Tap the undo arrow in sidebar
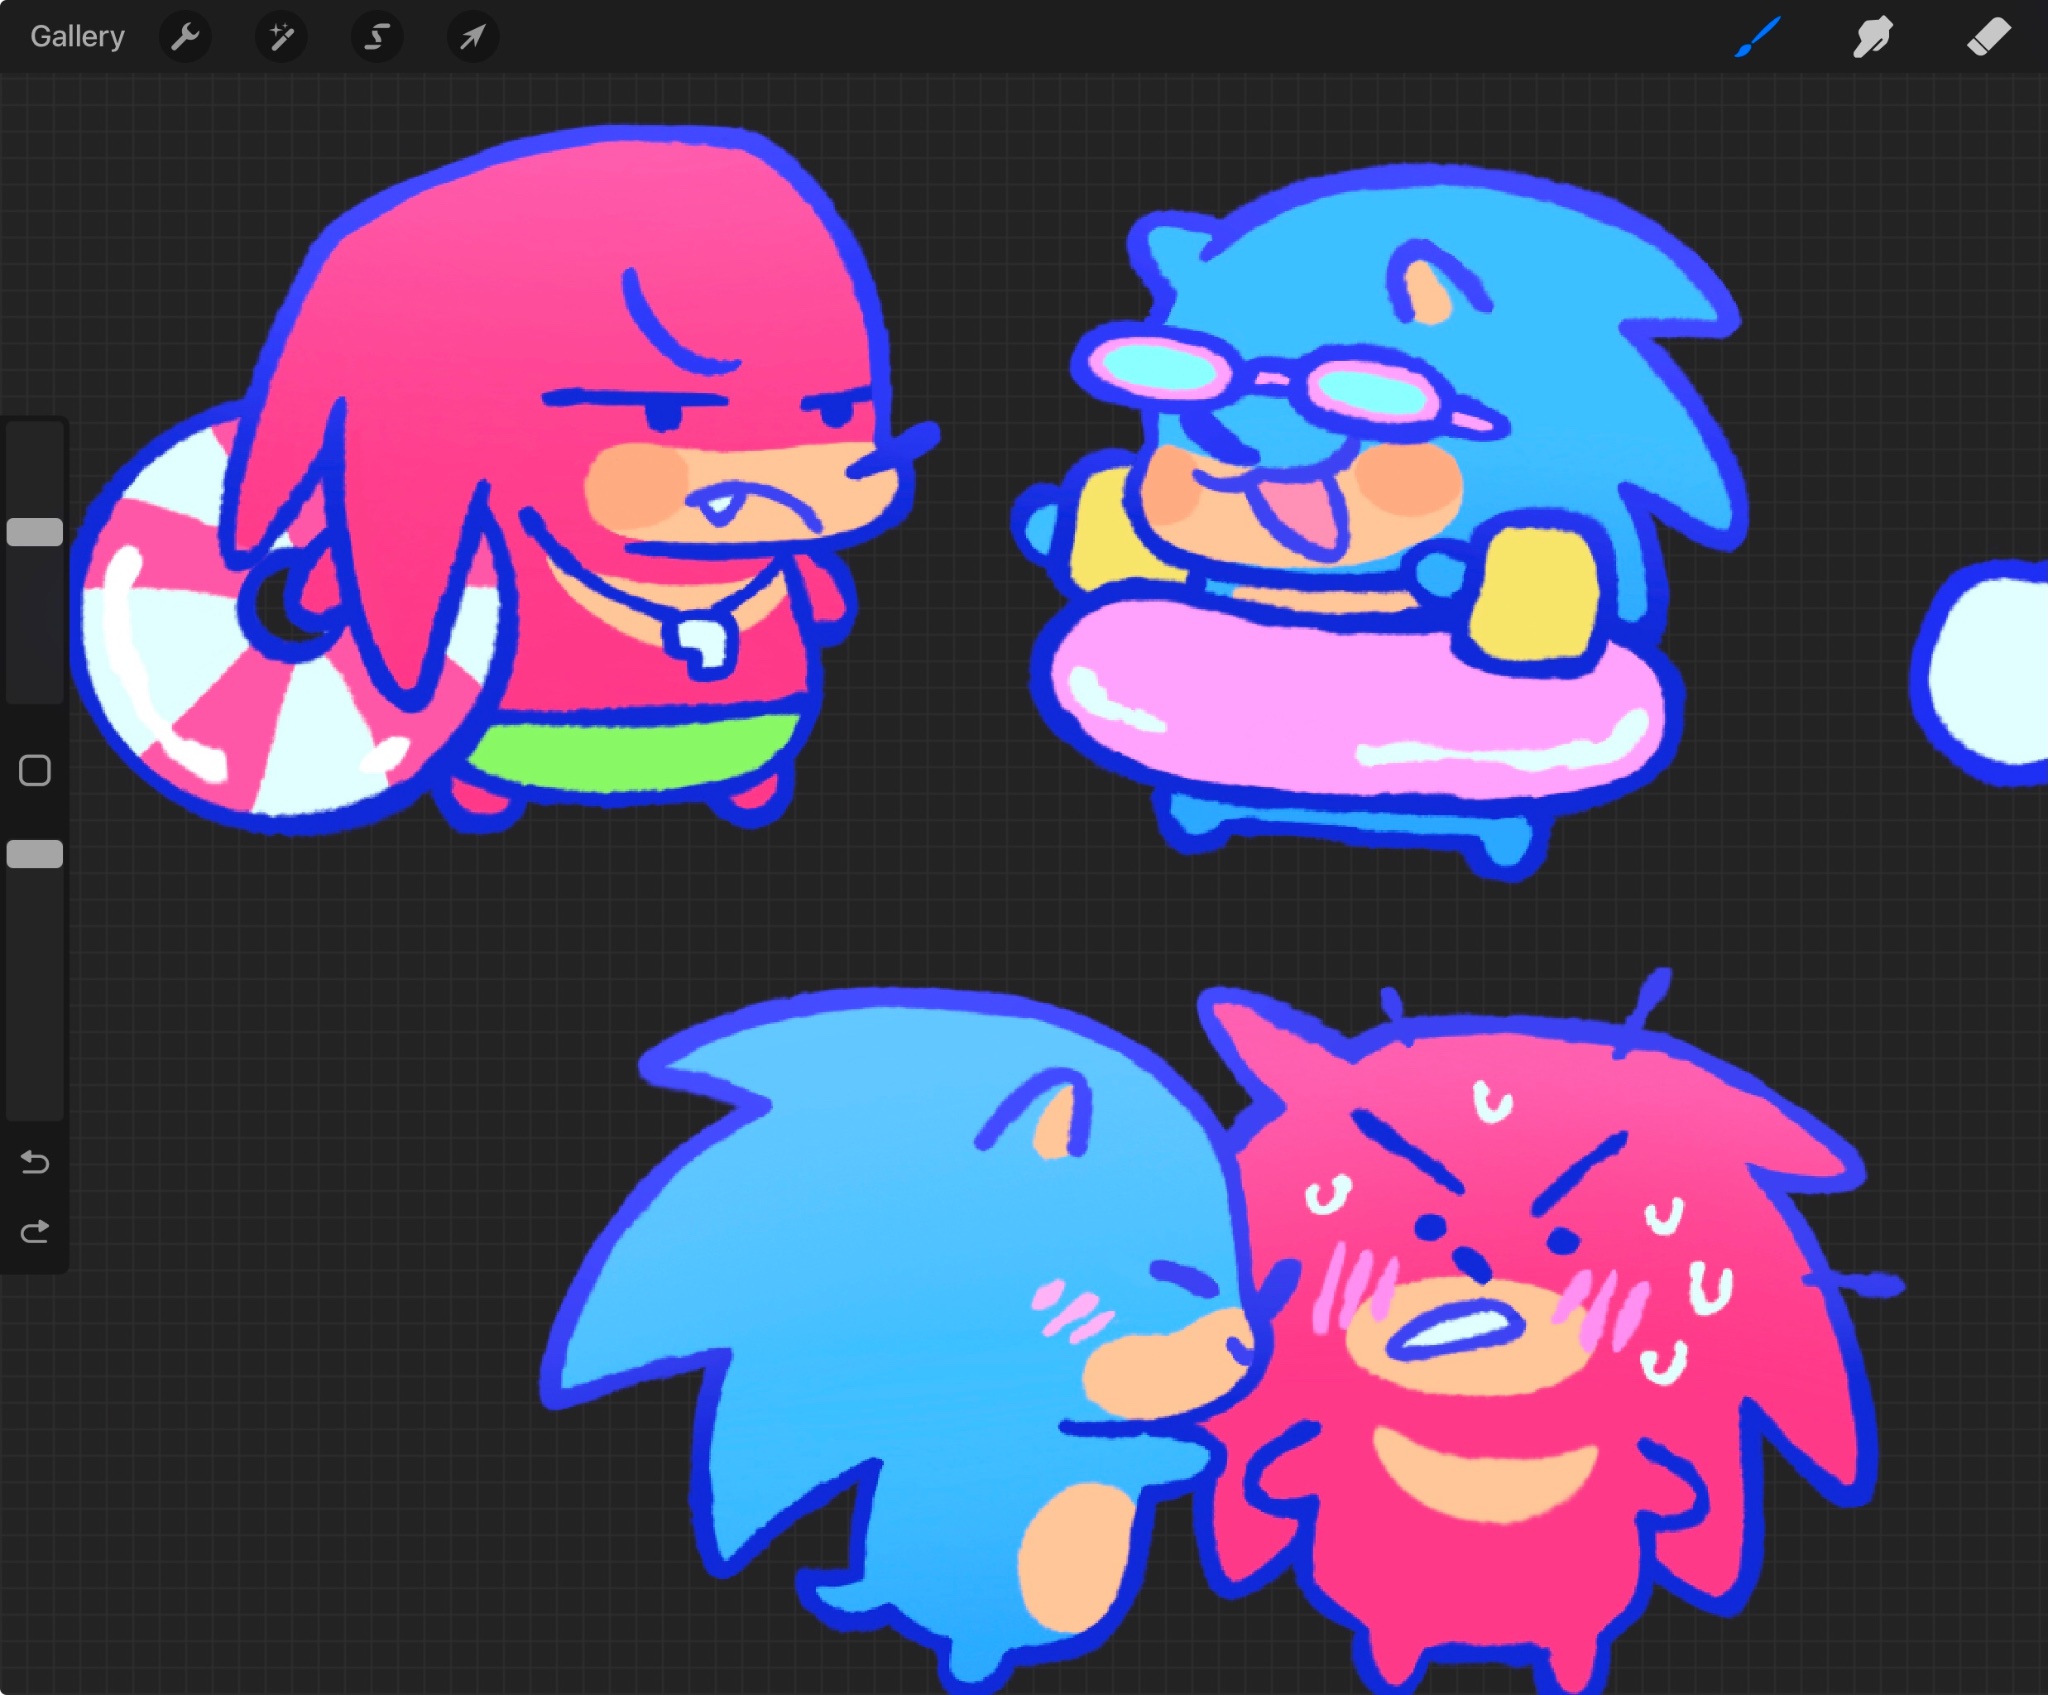The height and width of the screenshot is (1695, 2048). click(x=35, y=1162)
